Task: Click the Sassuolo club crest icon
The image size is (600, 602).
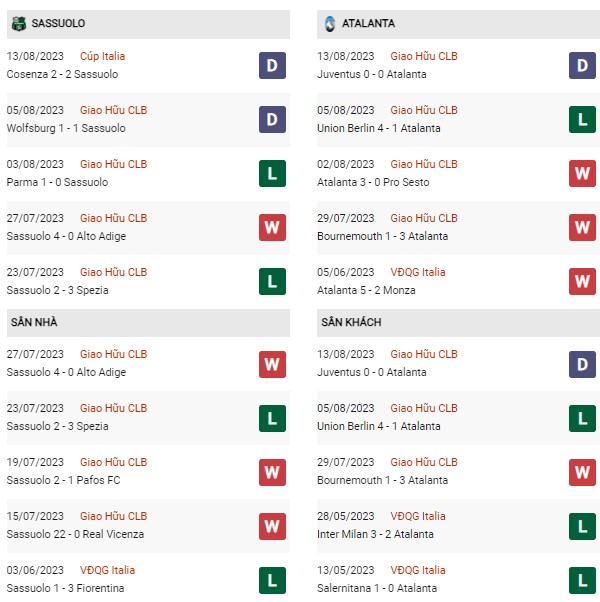Action: click(18, 24)
